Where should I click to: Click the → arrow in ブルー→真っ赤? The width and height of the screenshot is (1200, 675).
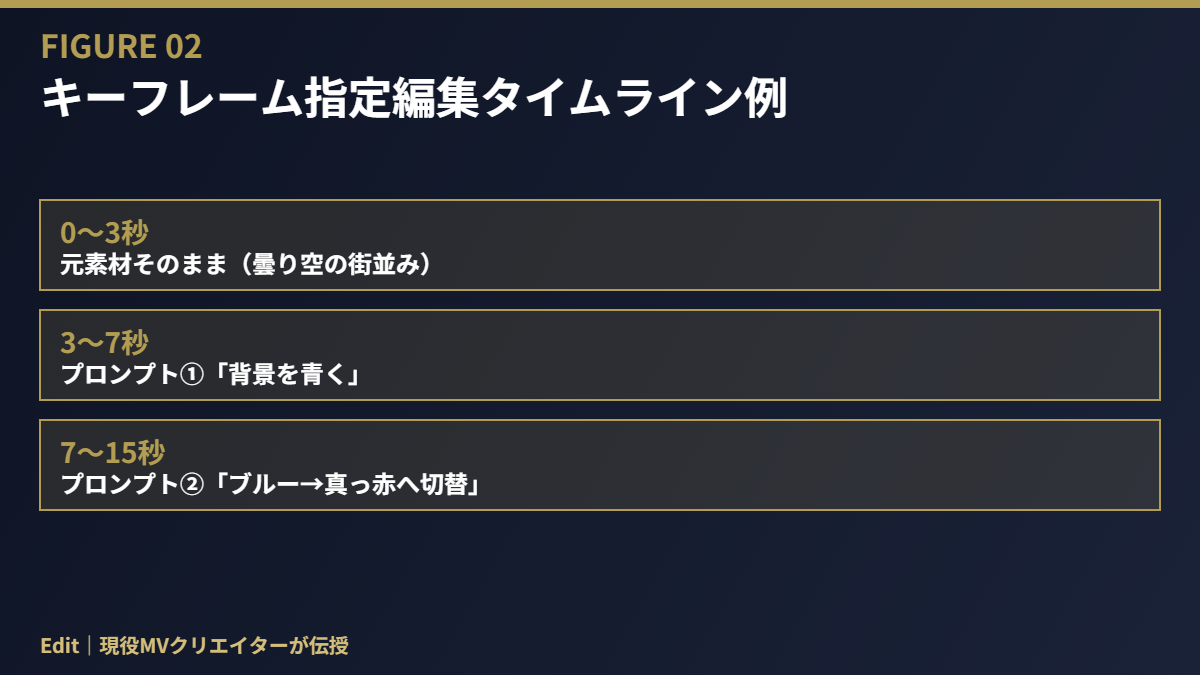312,485
